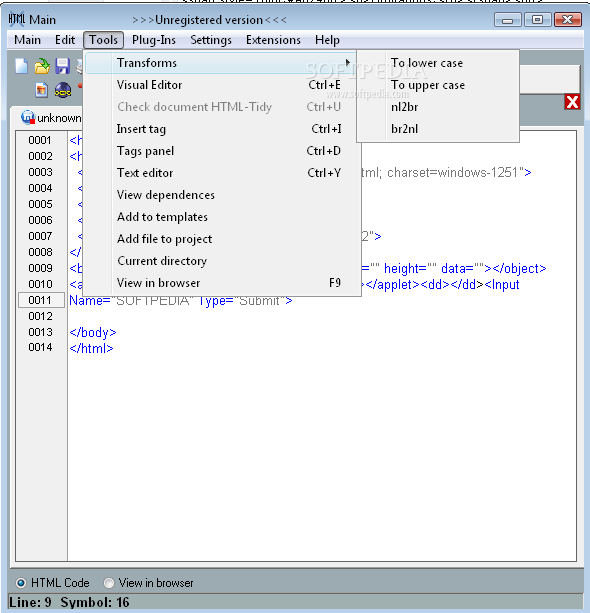This screenshot has width=590, height=613.
Task: Open Visual Editor from Tools menu
Action: tap(221, 85)
